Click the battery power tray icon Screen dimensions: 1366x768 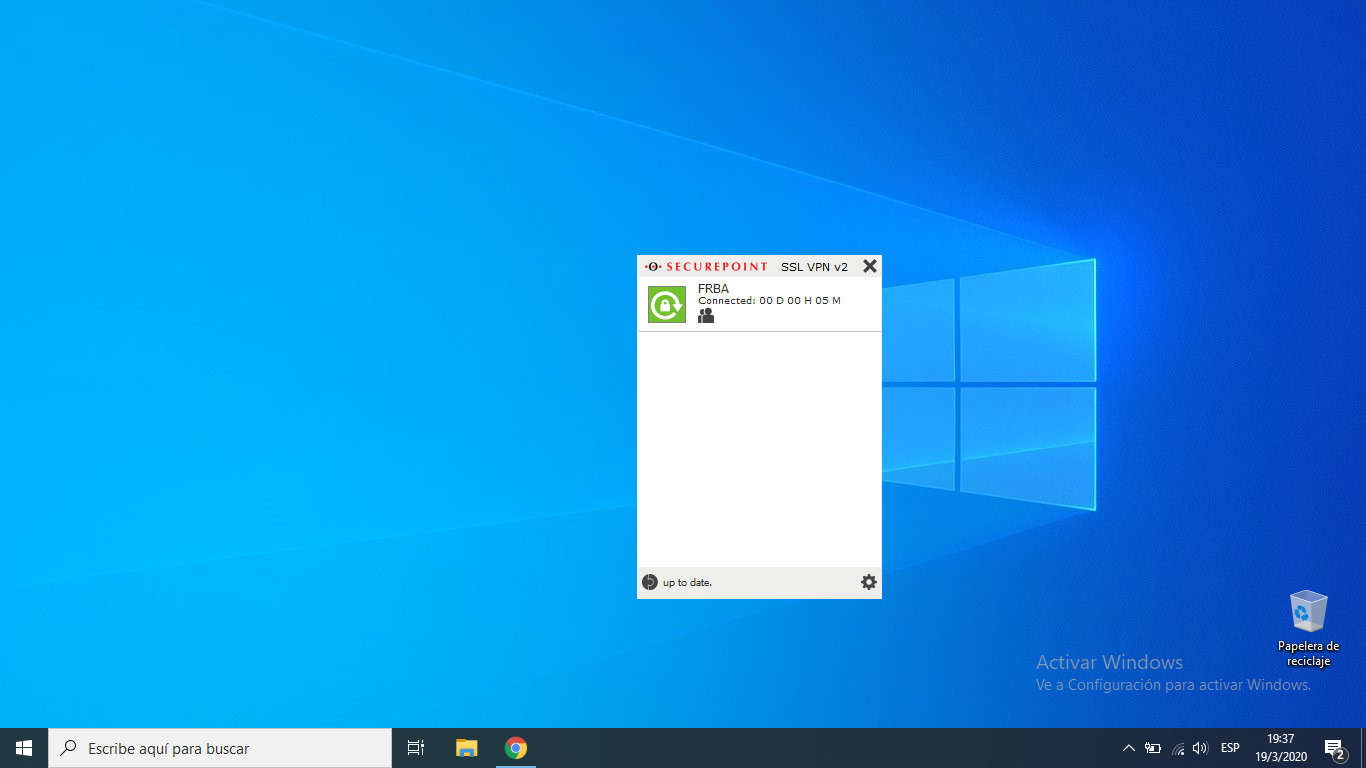pos(1153,748)
